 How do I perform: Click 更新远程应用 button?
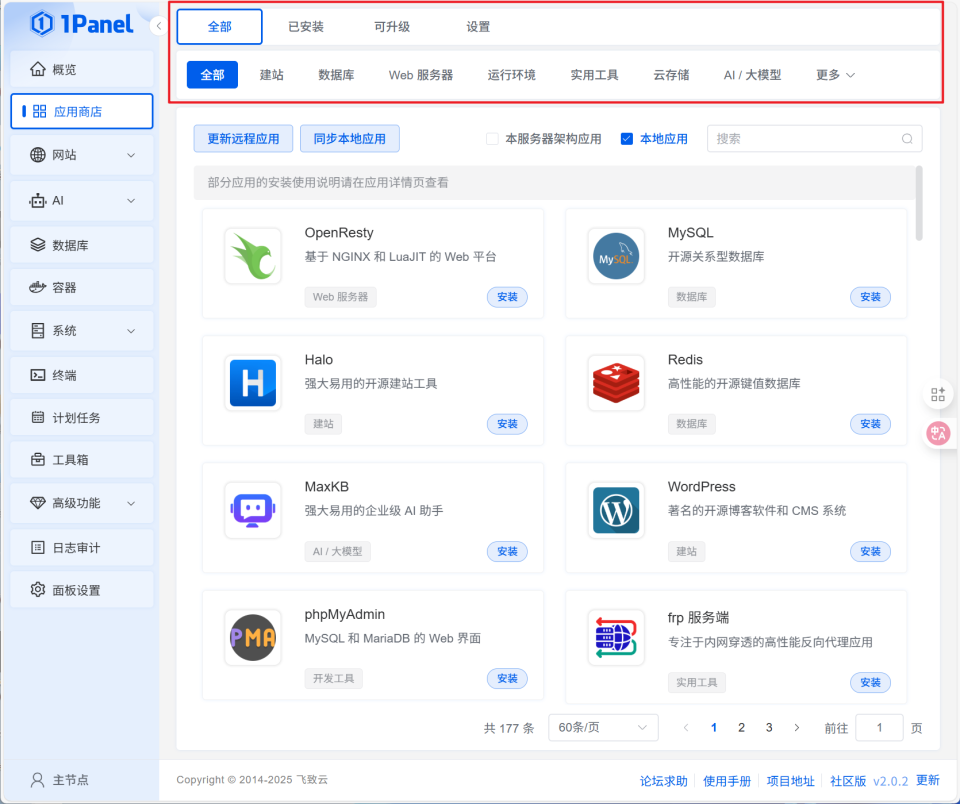[x=243, y=138]
